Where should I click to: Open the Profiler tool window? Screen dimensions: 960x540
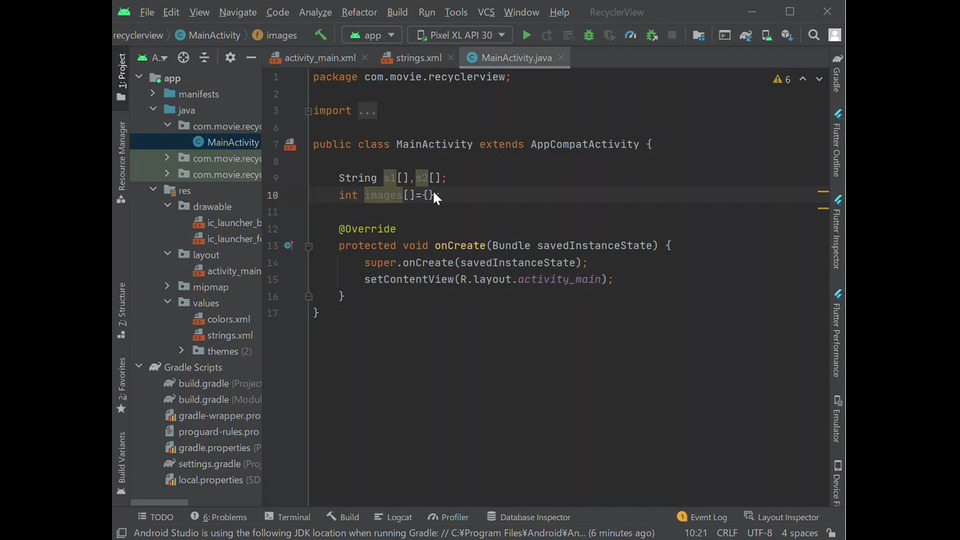pyautogui.click(x=448, y=517)
